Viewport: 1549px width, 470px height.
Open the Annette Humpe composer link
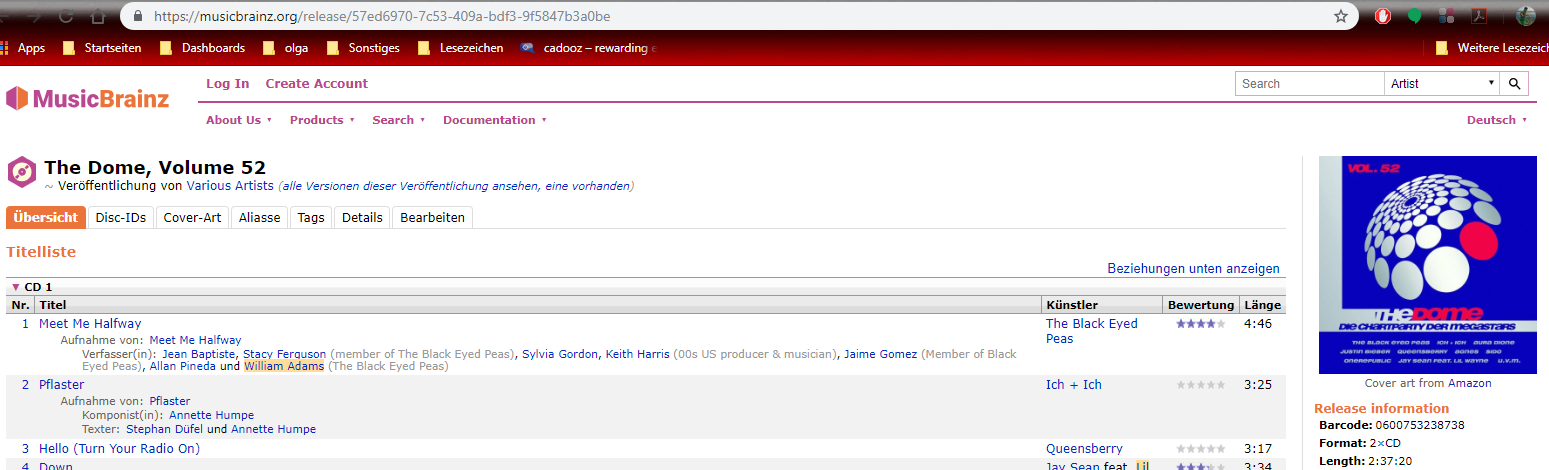211,415
